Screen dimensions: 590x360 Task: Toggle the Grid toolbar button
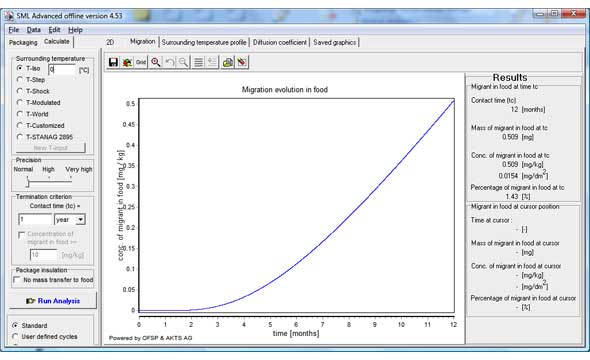pos(141,62)
